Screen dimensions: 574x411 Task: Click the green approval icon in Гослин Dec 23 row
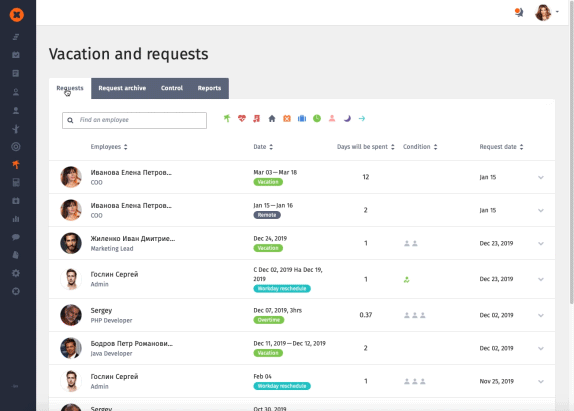point(406,280)
